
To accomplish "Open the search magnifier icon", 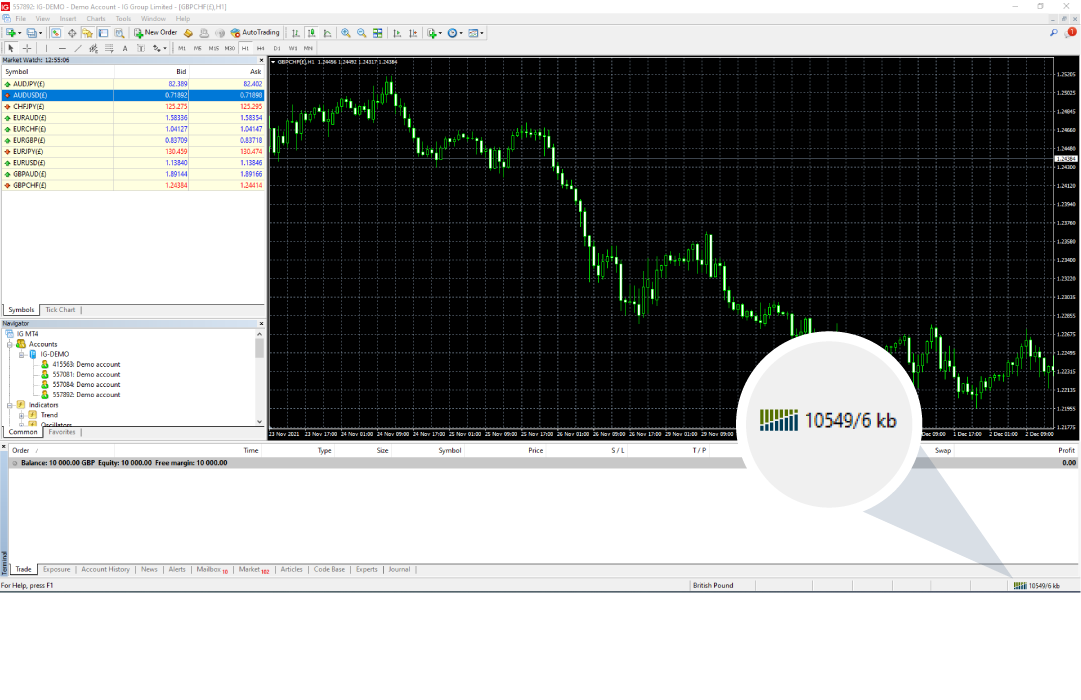I will click(1053, 32).
